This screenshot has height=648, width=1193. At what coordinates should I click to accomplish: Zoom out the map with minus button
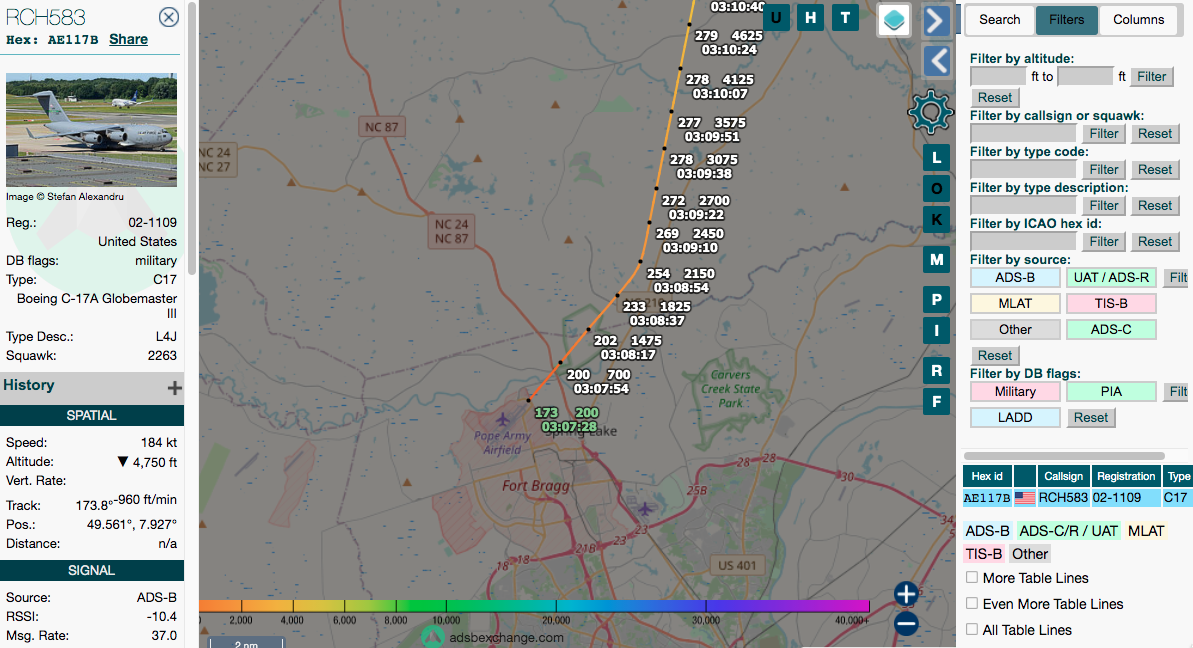[x=906, y=624]
